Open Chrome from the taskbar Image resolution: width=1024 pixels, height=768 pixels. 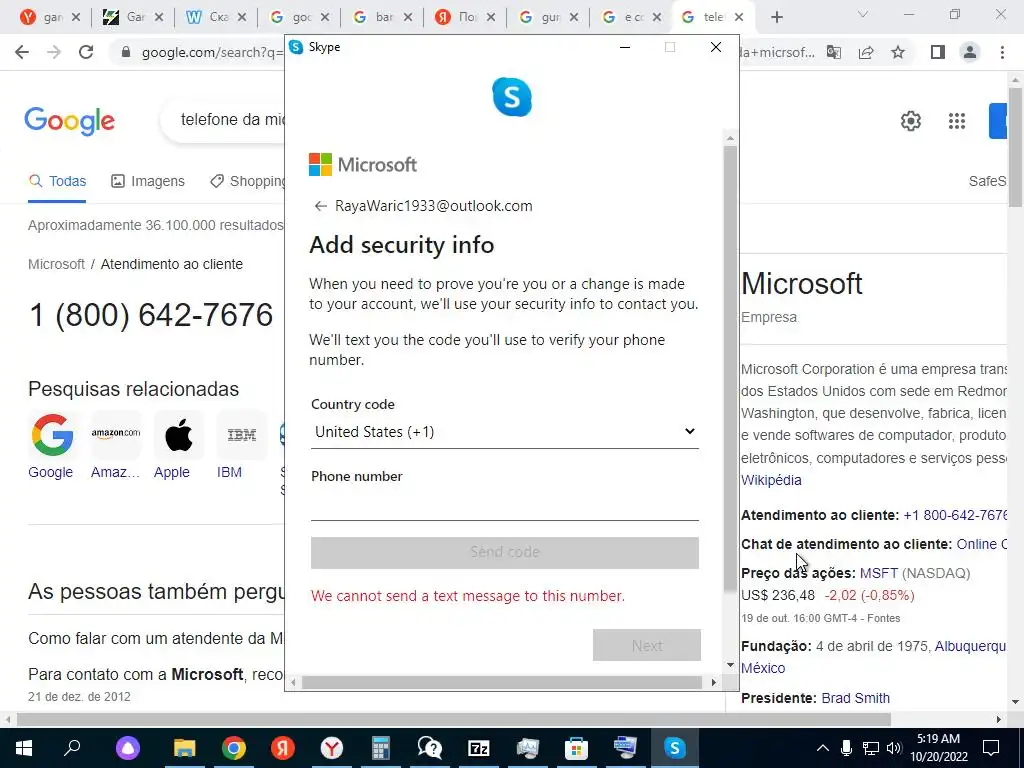(x=233, y=748)
